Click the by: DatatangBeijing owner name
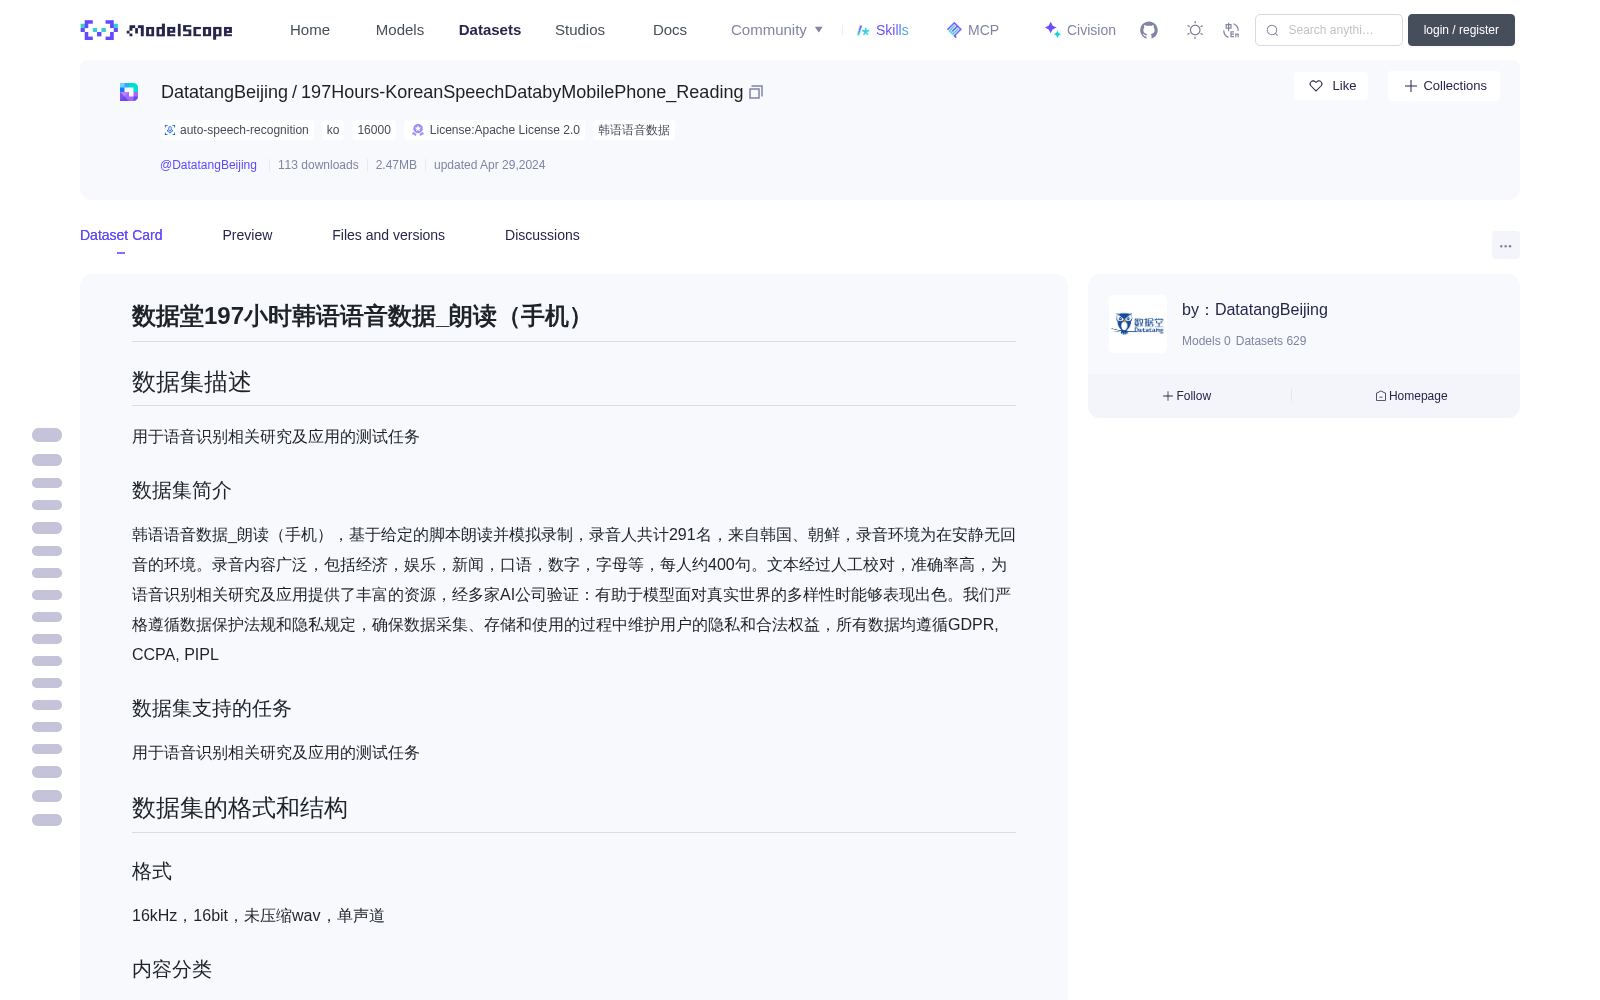1600x1000 pixels. 1255,310
